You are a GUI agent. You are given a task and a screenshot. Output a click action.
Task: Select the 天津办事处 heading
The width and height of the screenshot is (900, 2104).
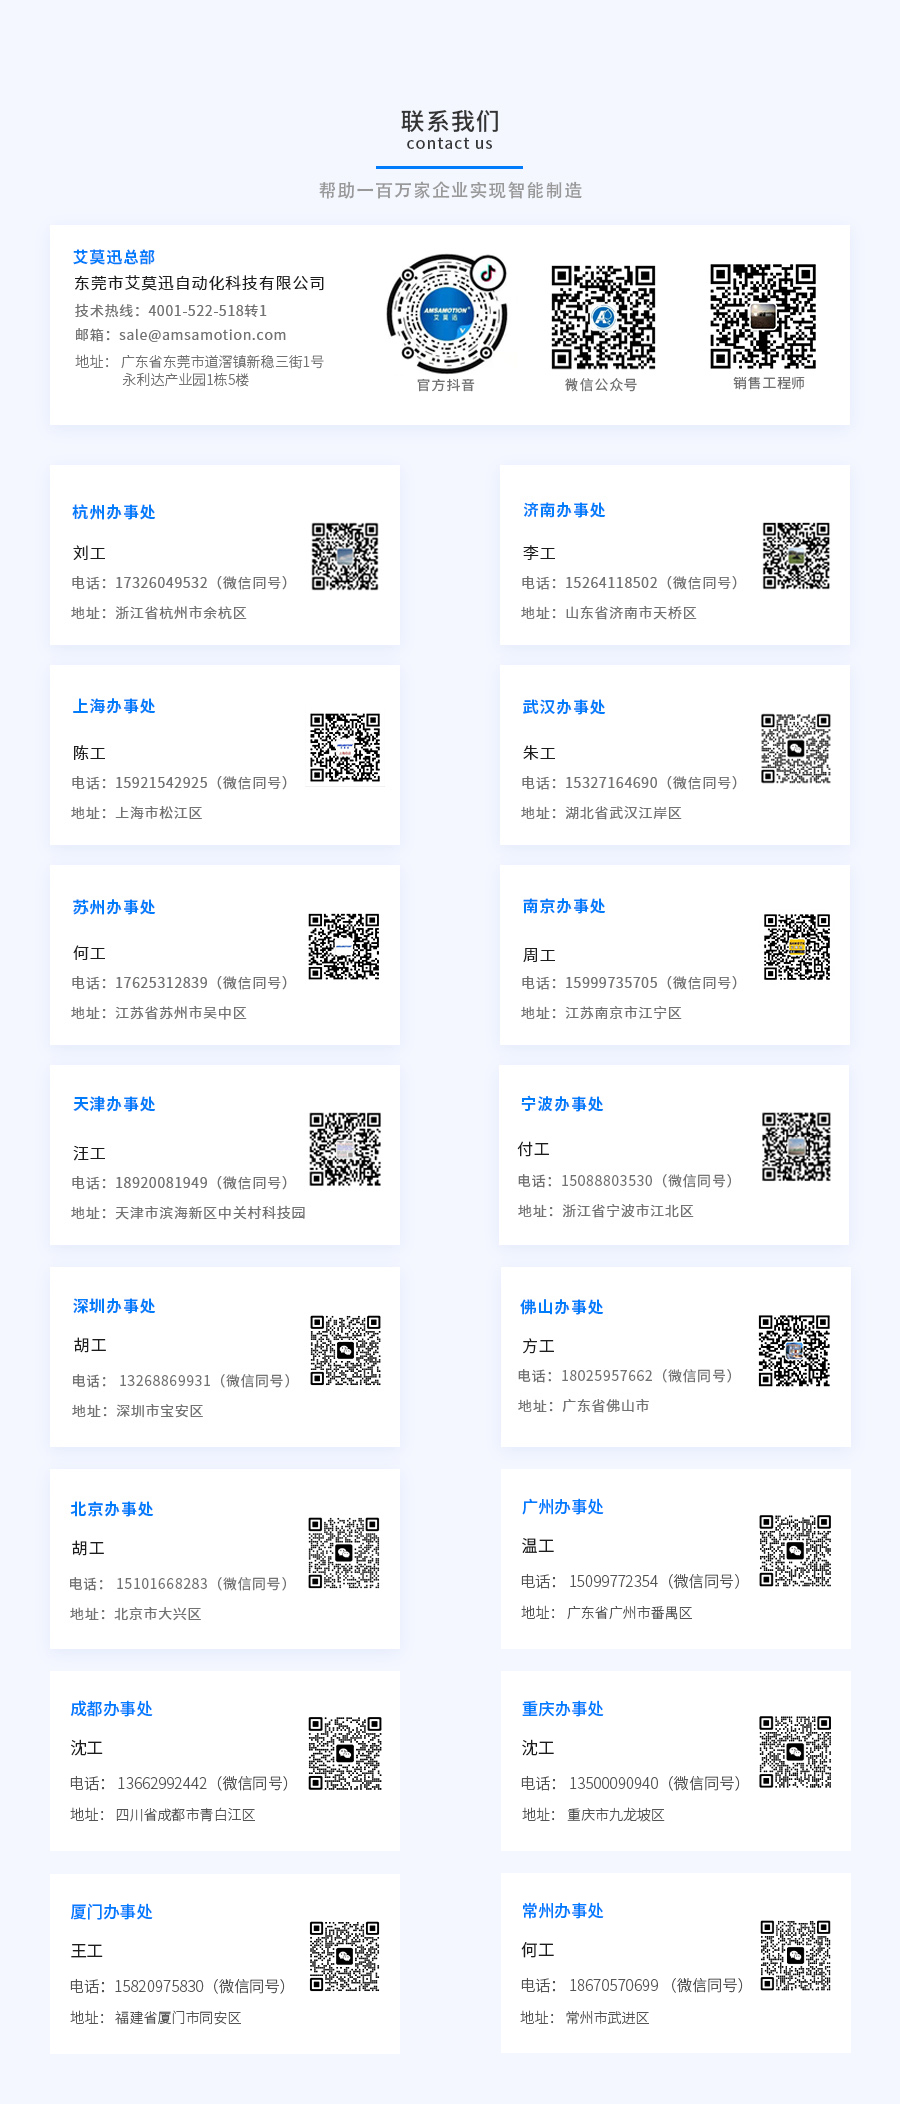[x=114, y=1104]
